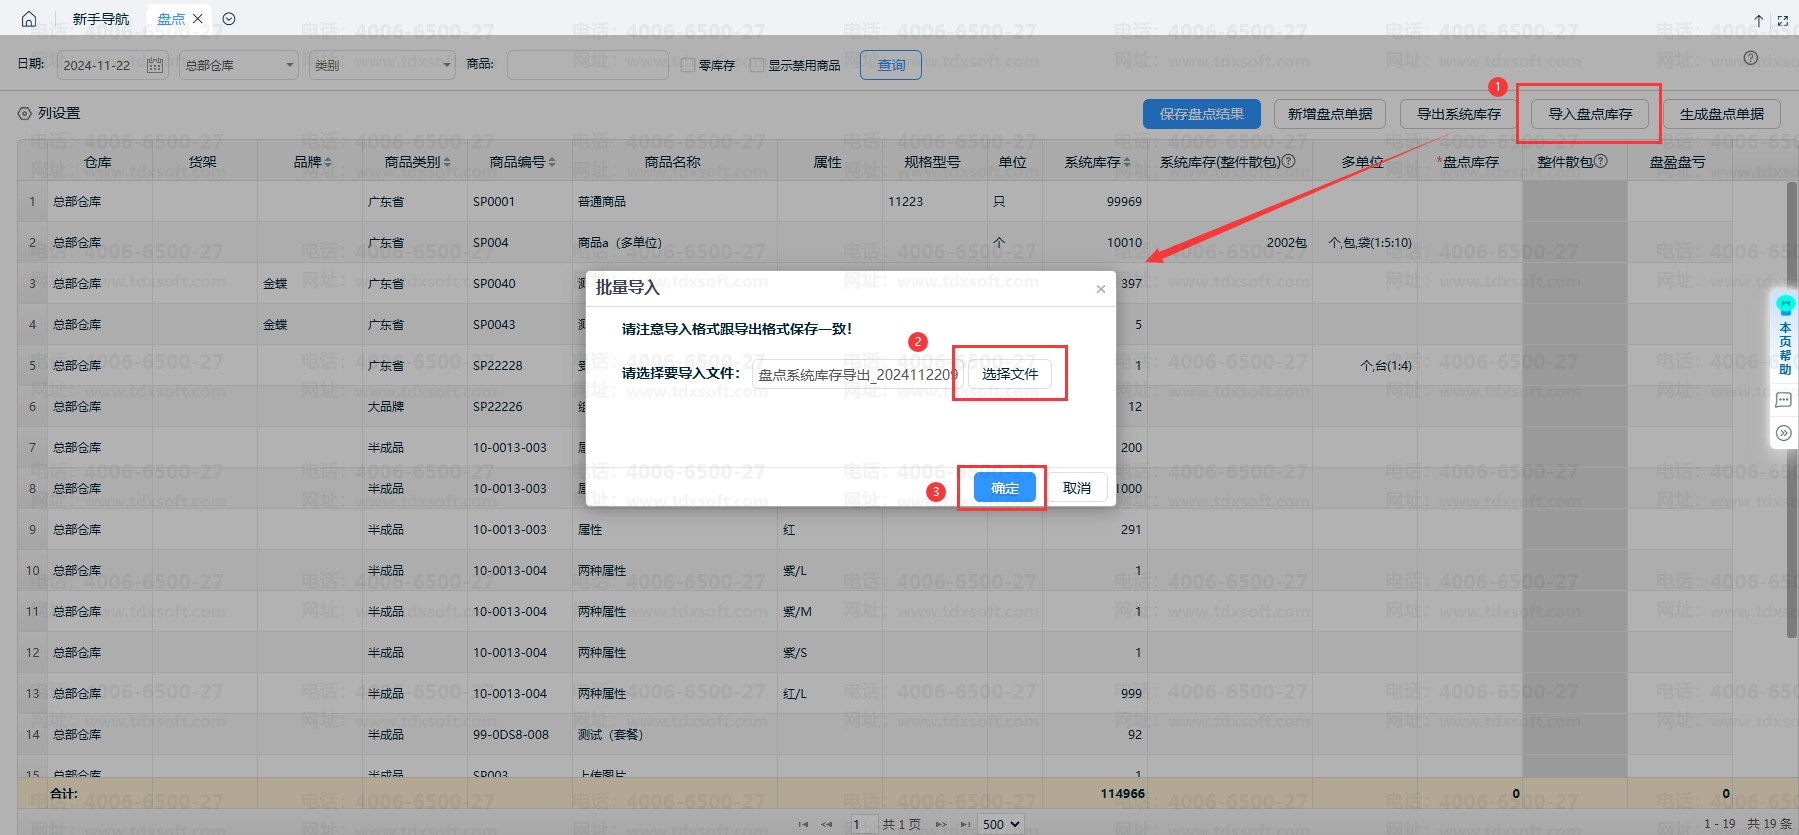Toggle the 显示禁用商品 checkbox
Screen dimensions: 1799x835
click(757, 65)
